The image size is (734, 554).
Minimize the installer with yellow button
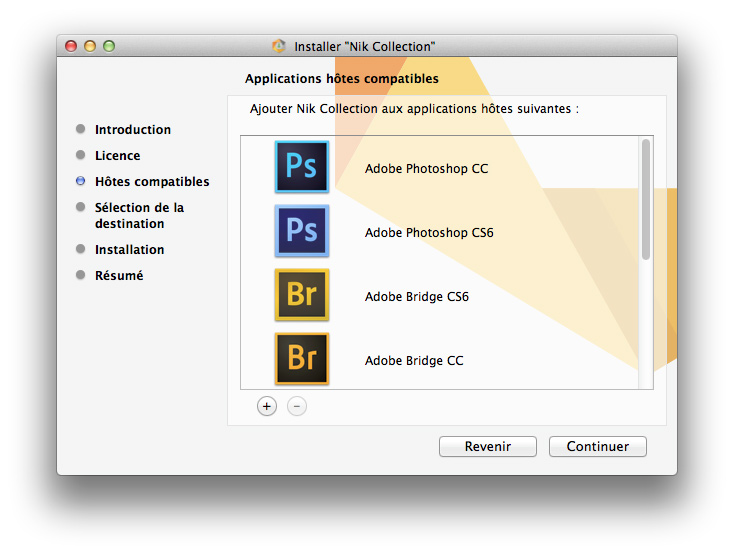90,46
